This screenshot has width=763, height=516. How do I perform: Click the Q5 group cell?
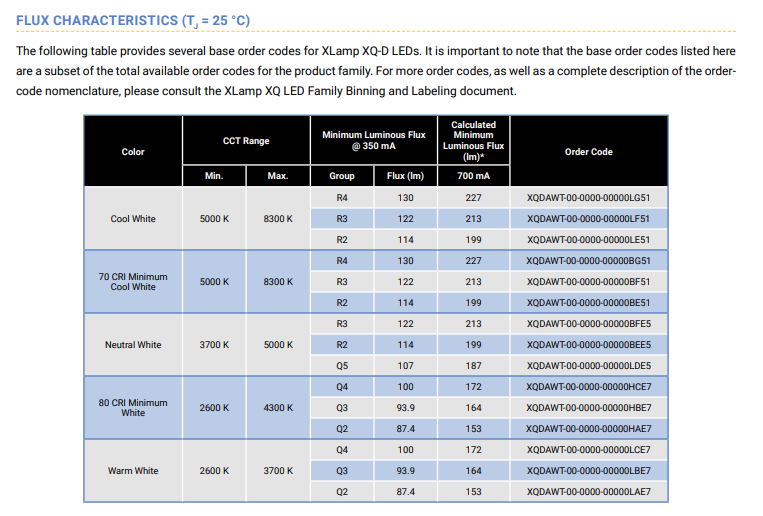(x=342, y=366)
